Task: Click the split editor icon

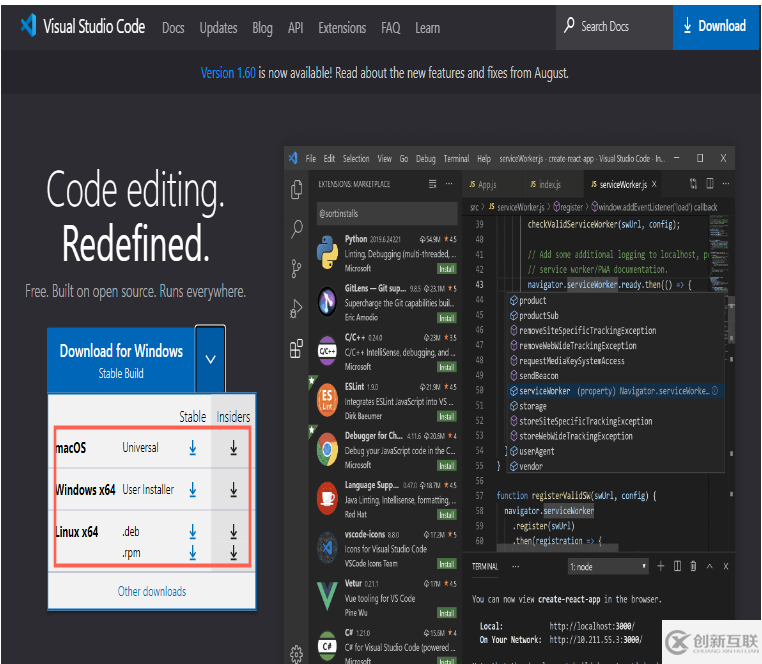Action: click(710, 183)
